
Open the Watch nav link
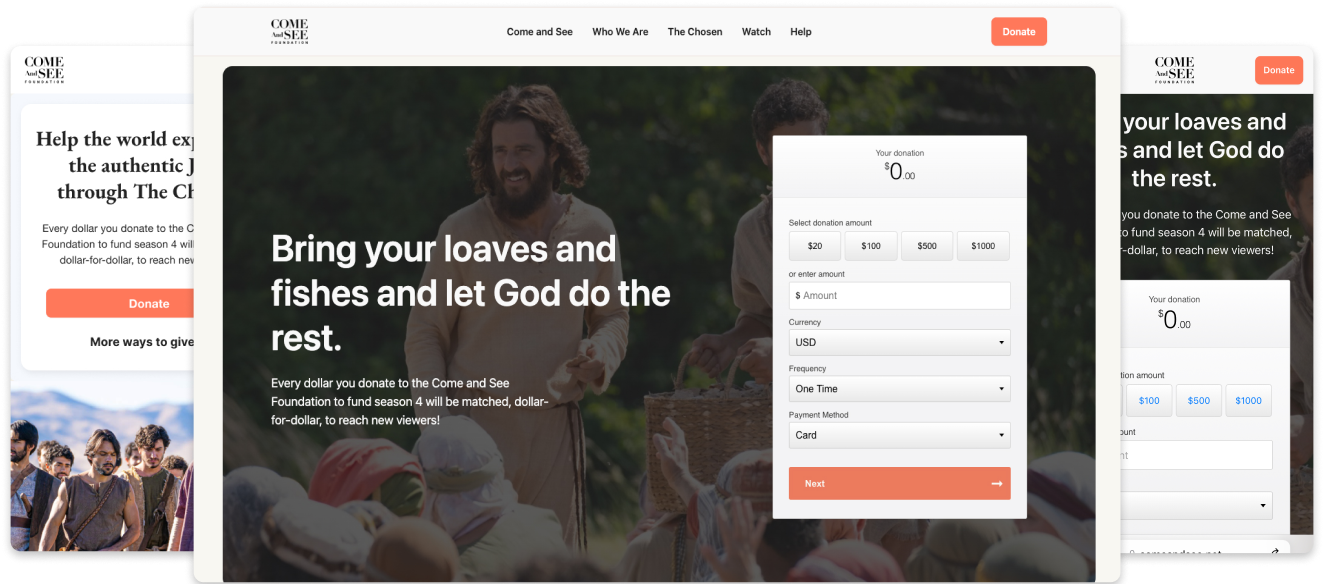756,32
